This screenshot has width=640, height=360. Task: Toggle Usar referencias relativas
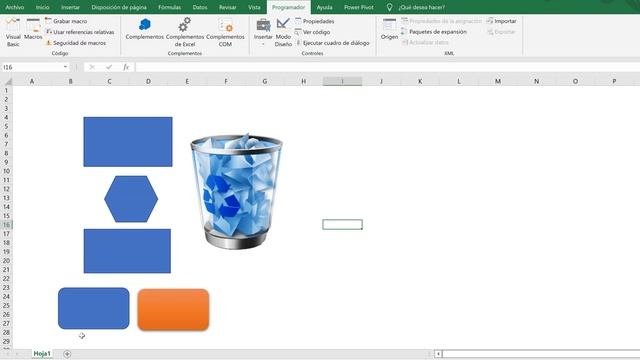(x=80, y=32)
